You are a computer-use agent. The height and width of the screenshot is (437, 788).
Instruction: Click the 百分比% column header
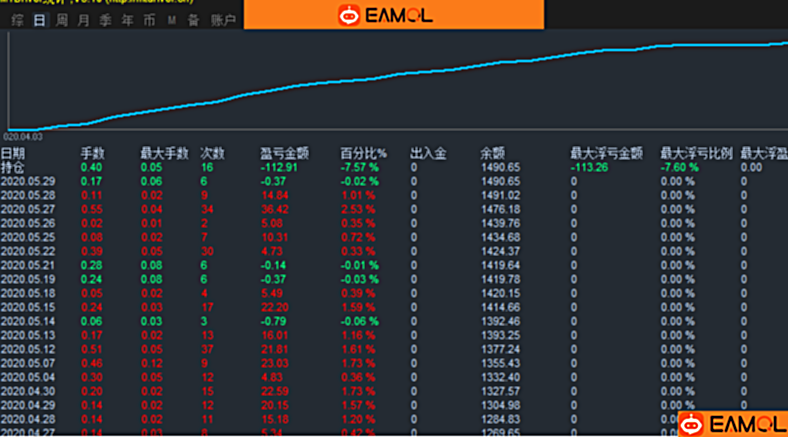(361, 153)
